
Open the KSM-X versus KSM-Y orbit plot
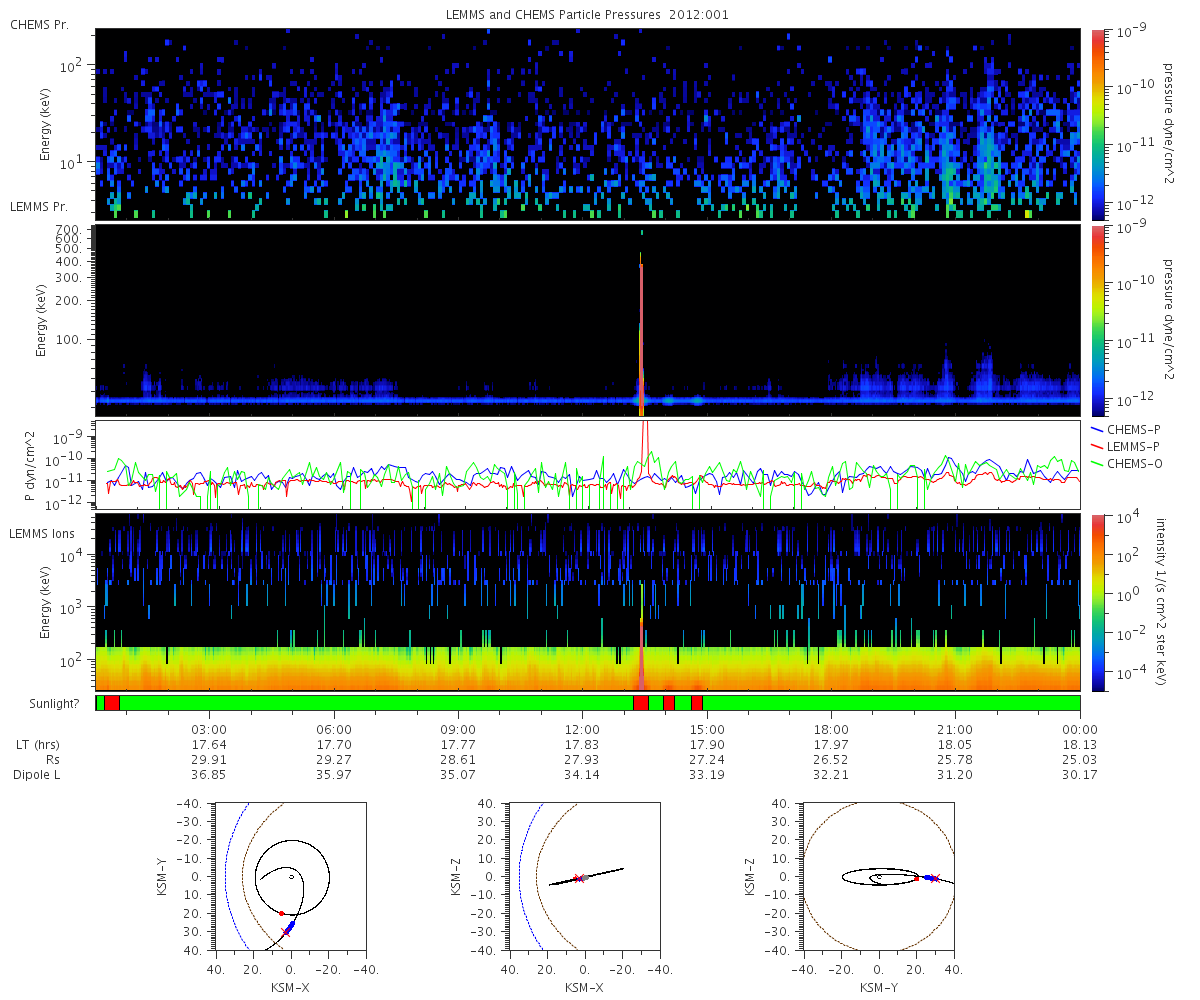292,876
